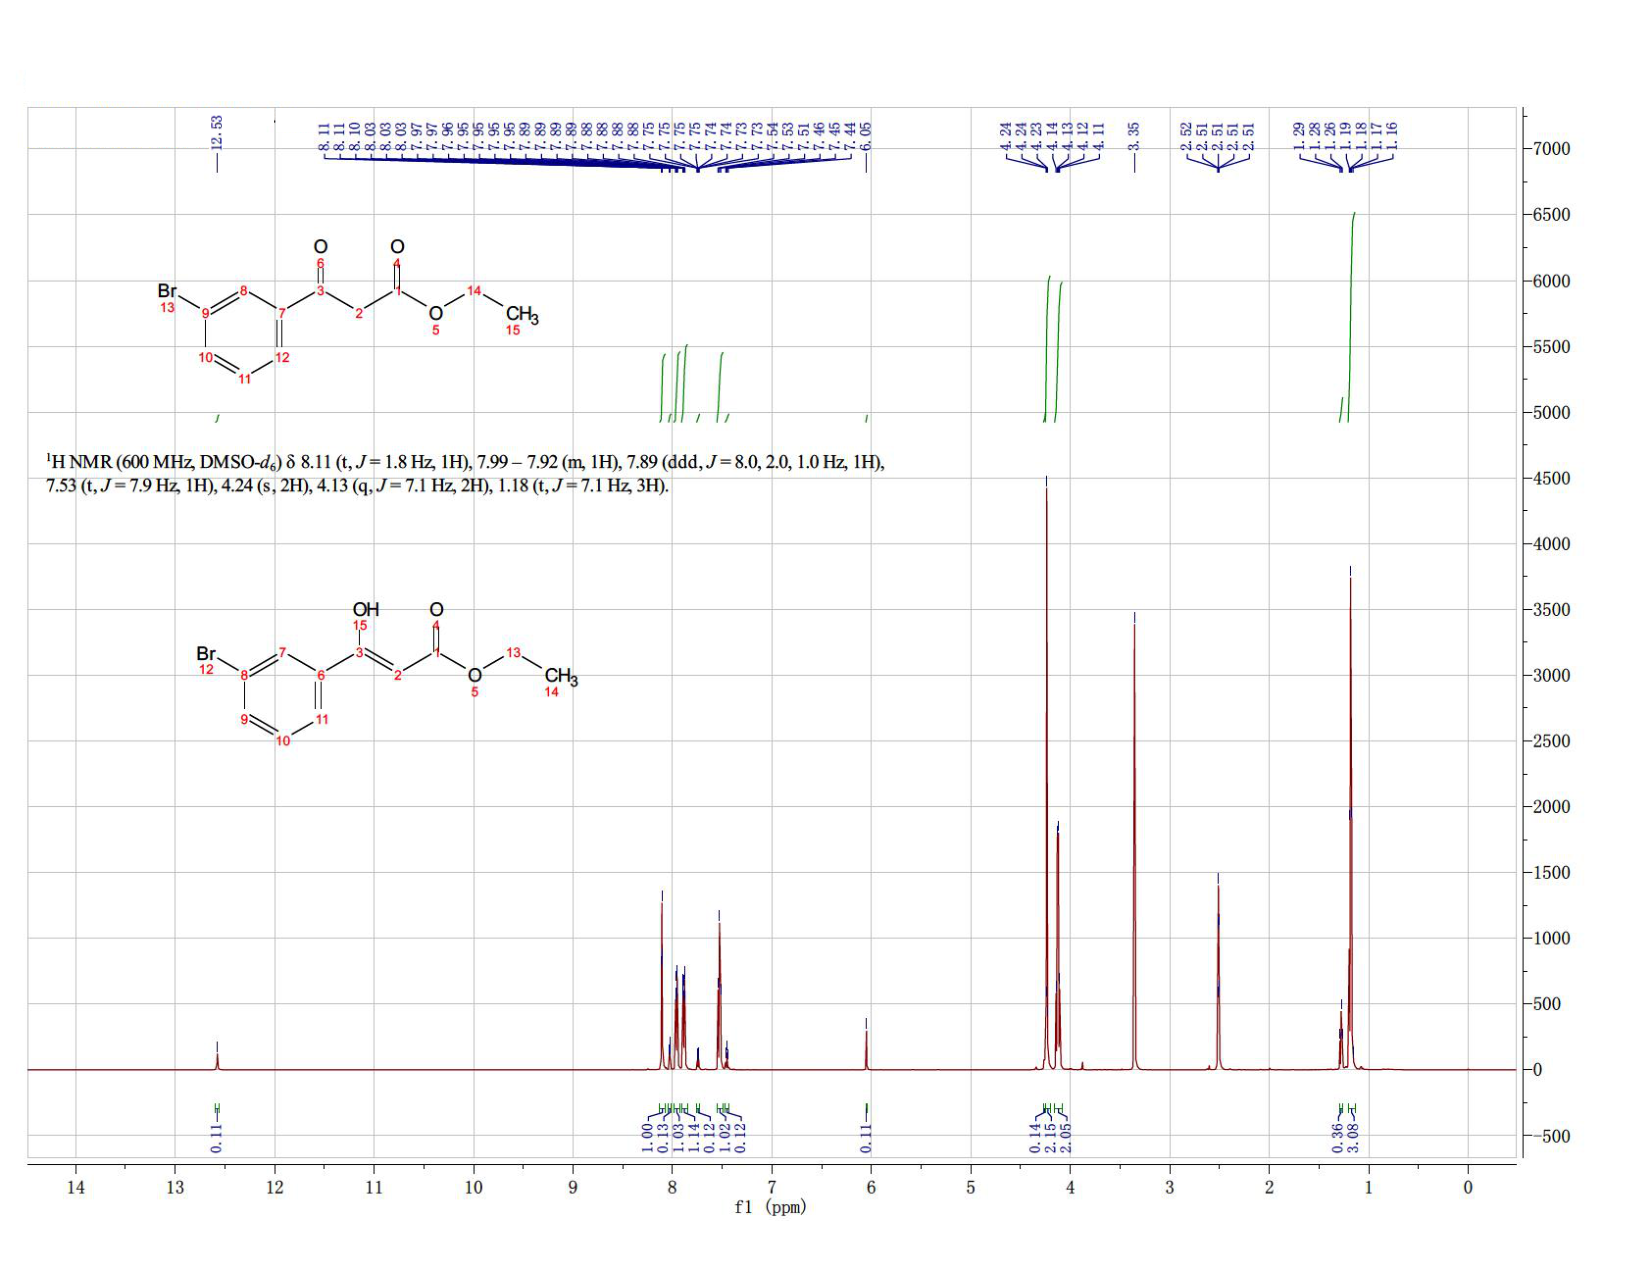Select the 'f1 (ppm)' axis title
The image size is (1650, 1275).
point(770,1207)
